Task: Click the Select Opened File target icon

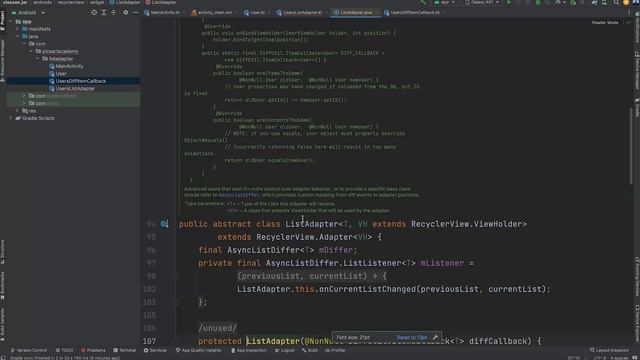Action: pos(94,13)
